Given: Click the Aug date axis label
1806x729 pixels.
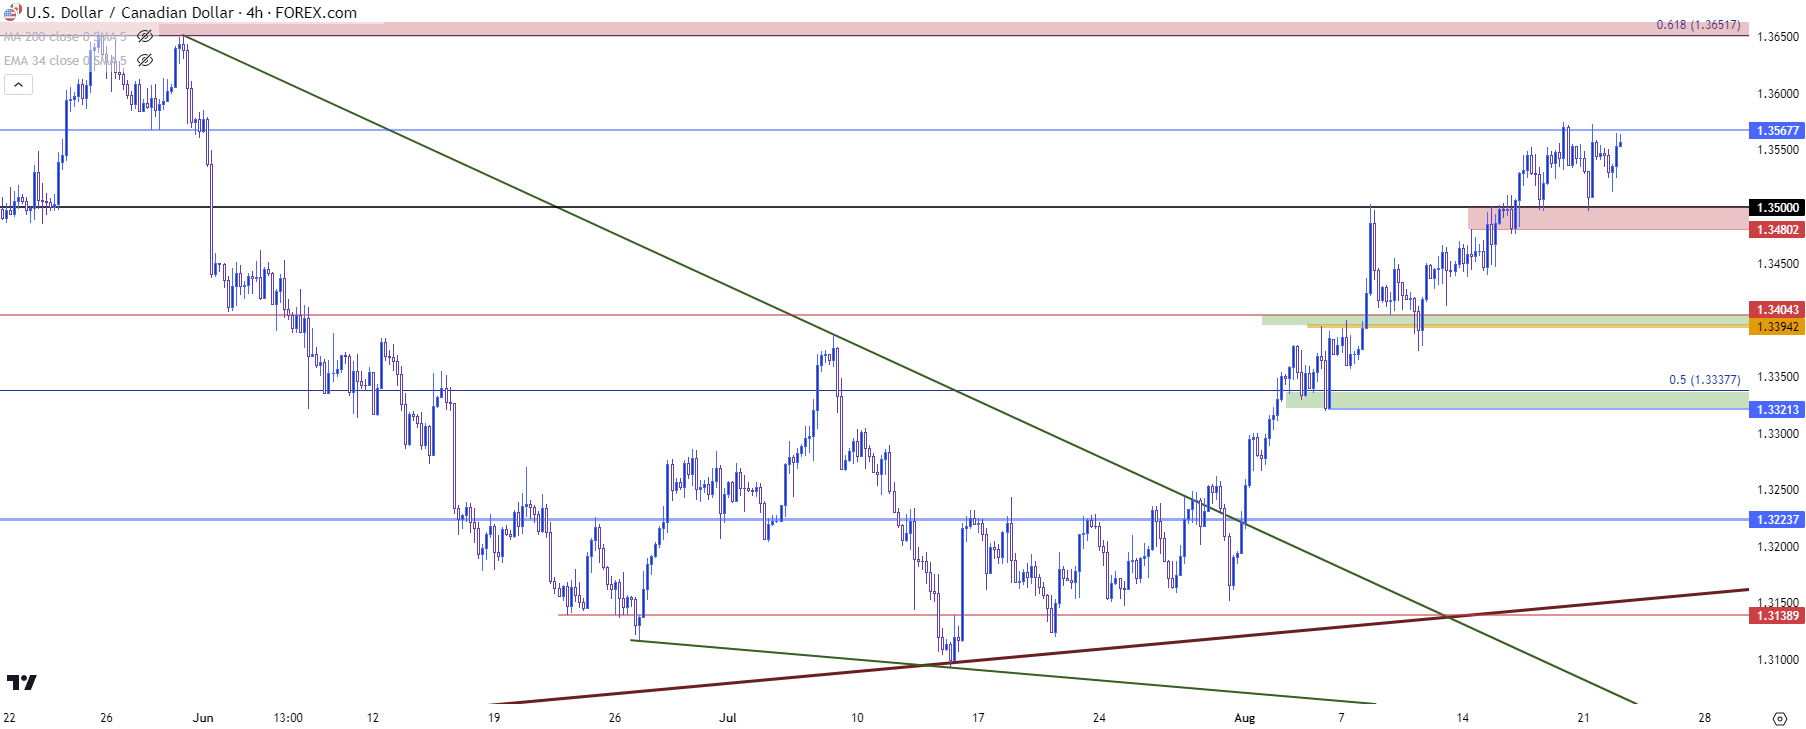Looking at the screenshot, I should (x=1244, y=718).
